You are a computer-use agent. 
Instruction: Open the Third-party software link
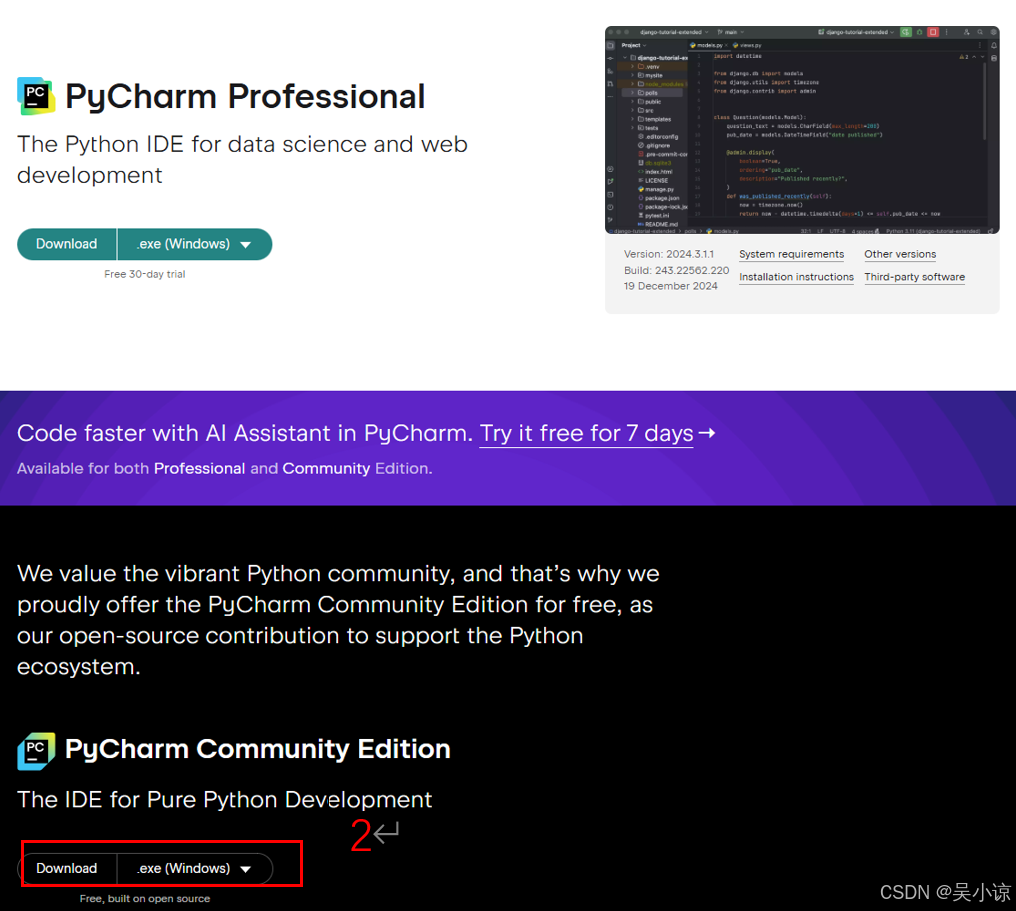pos(914,277)
